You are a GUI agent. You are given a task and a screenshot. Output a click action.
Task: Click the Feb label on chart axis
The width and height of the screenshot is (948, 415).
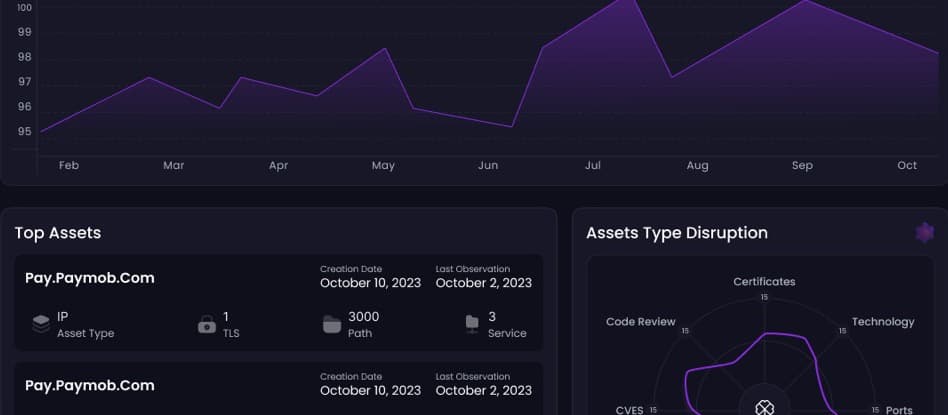[69, 166]
